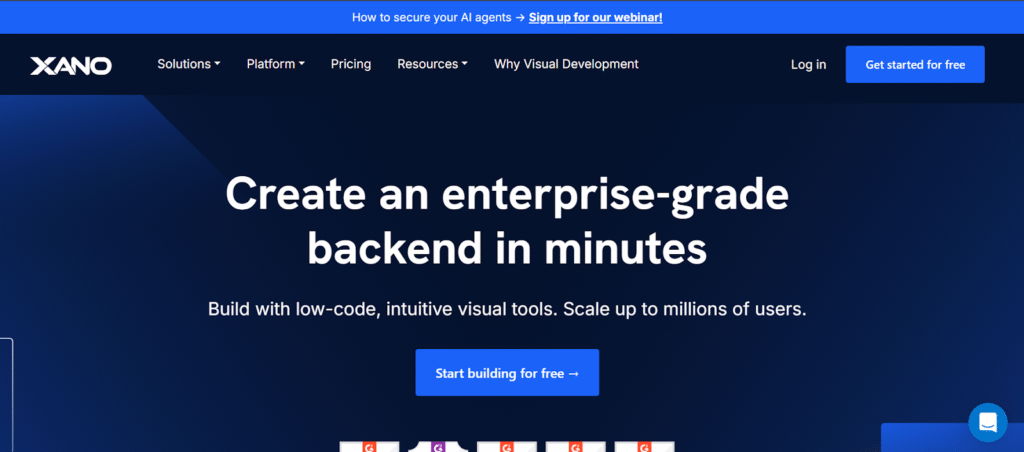
Task: Click Get started for free button
Action: tap(915, 65)
